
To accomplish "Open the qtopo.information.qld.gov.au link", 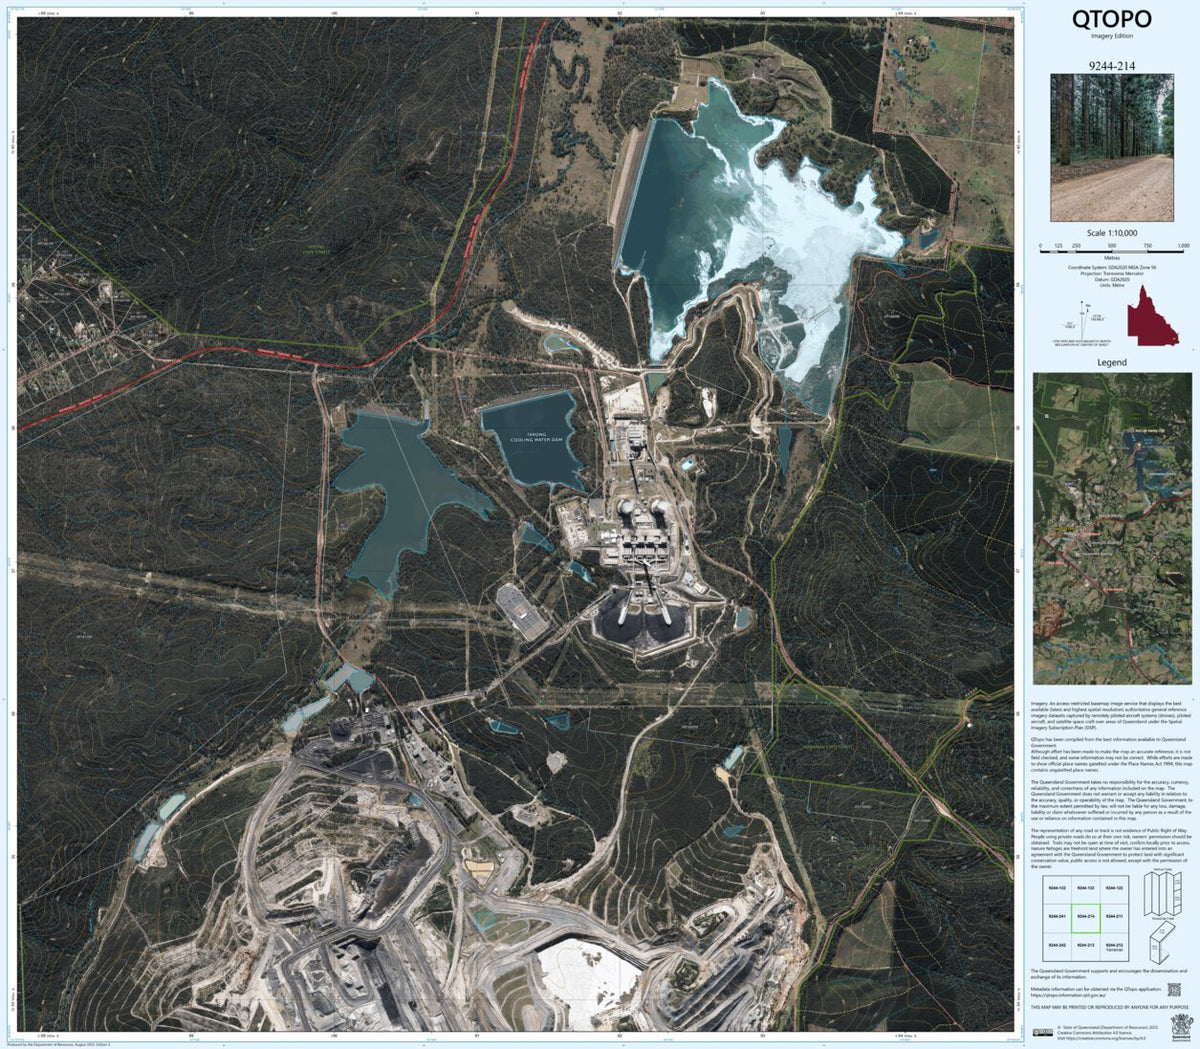I will (x=1068, y=995).
